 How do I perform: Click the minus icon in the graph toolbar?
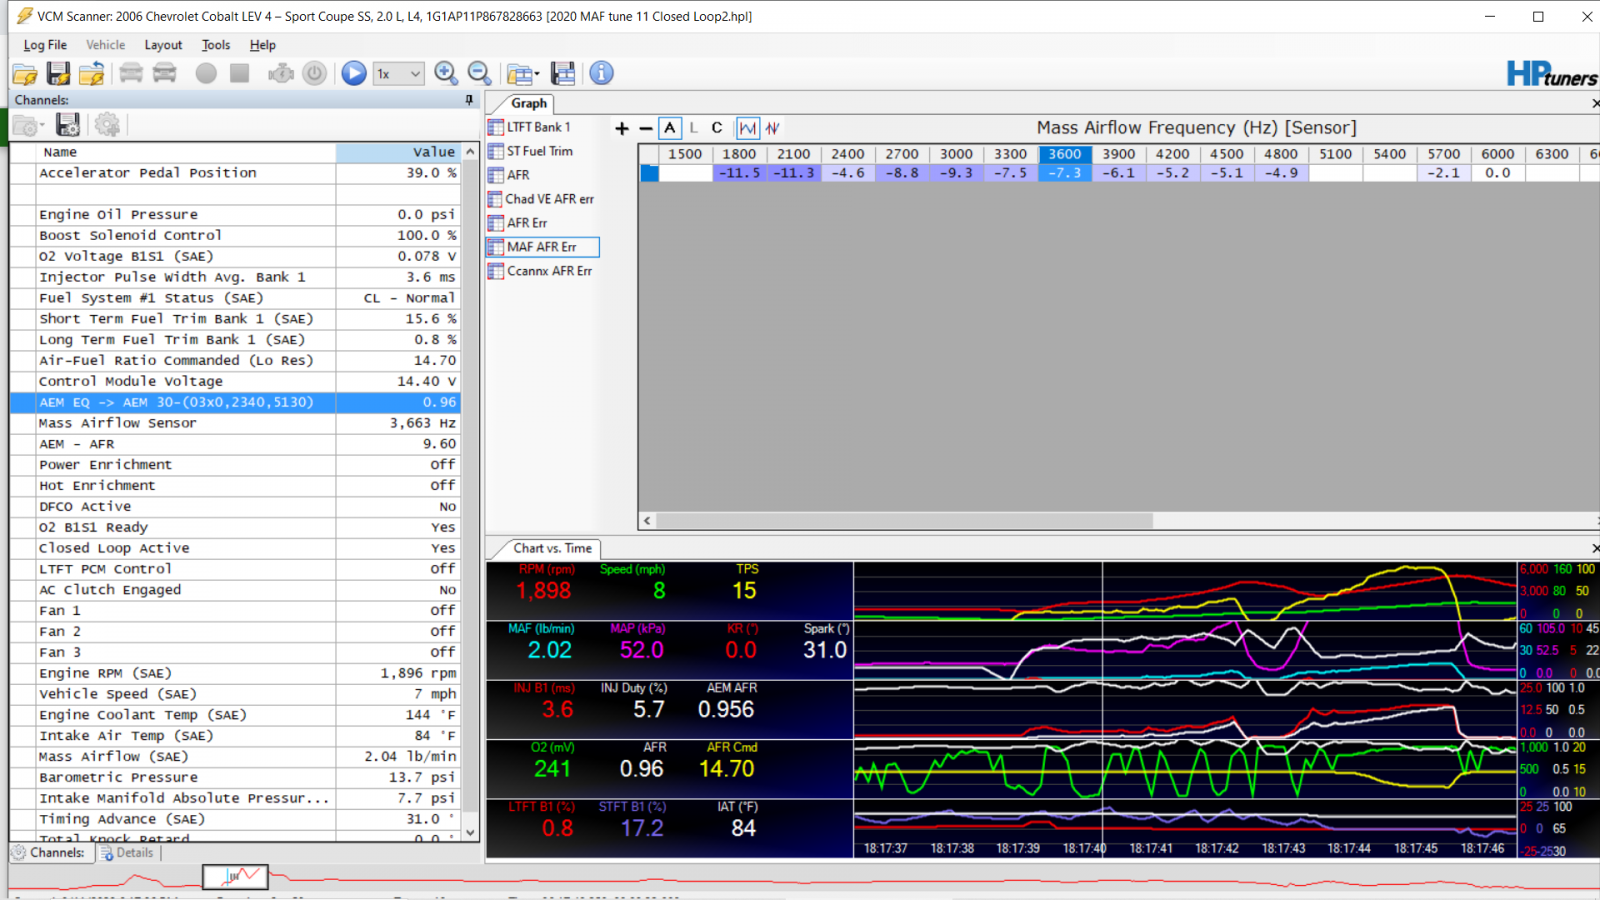[x=646, y=128]
